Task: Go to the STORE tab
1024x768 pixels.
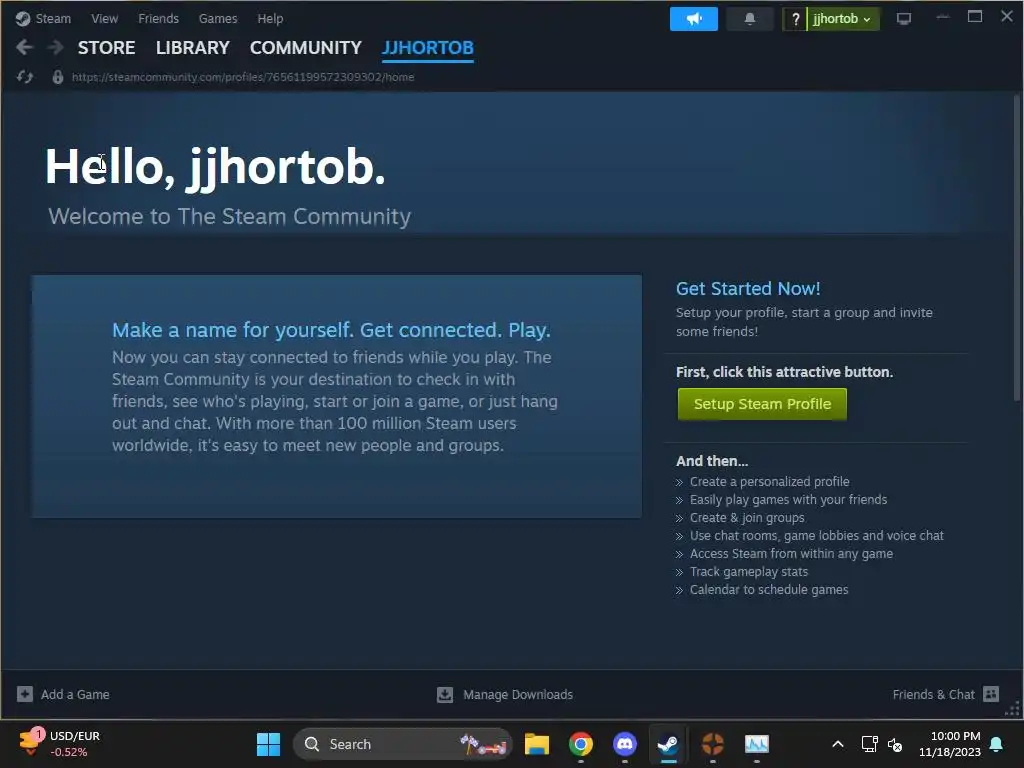Action: (x=106, y=48)
